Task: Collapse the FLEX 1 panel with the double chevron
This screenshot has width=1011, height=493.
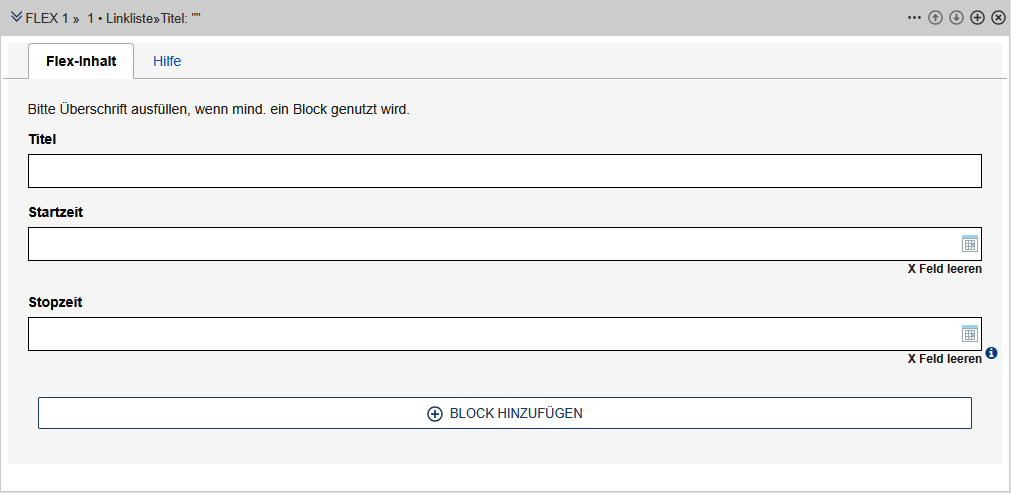Action: (x=16, y=17)
